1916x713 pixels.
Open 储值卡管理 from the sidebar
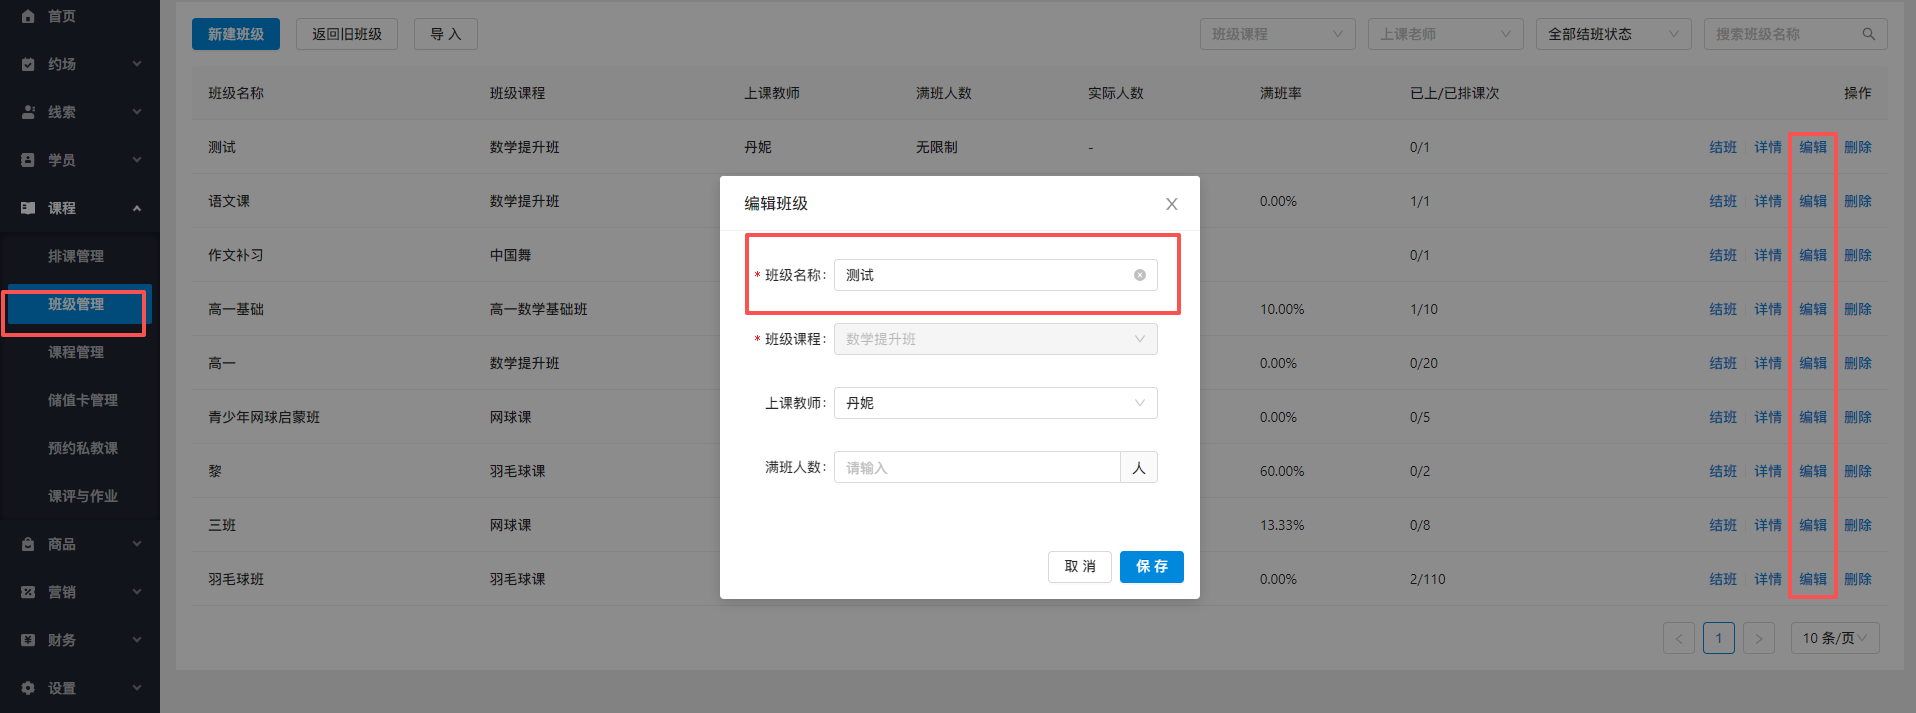pyautogui.click(x=83, y=400)
